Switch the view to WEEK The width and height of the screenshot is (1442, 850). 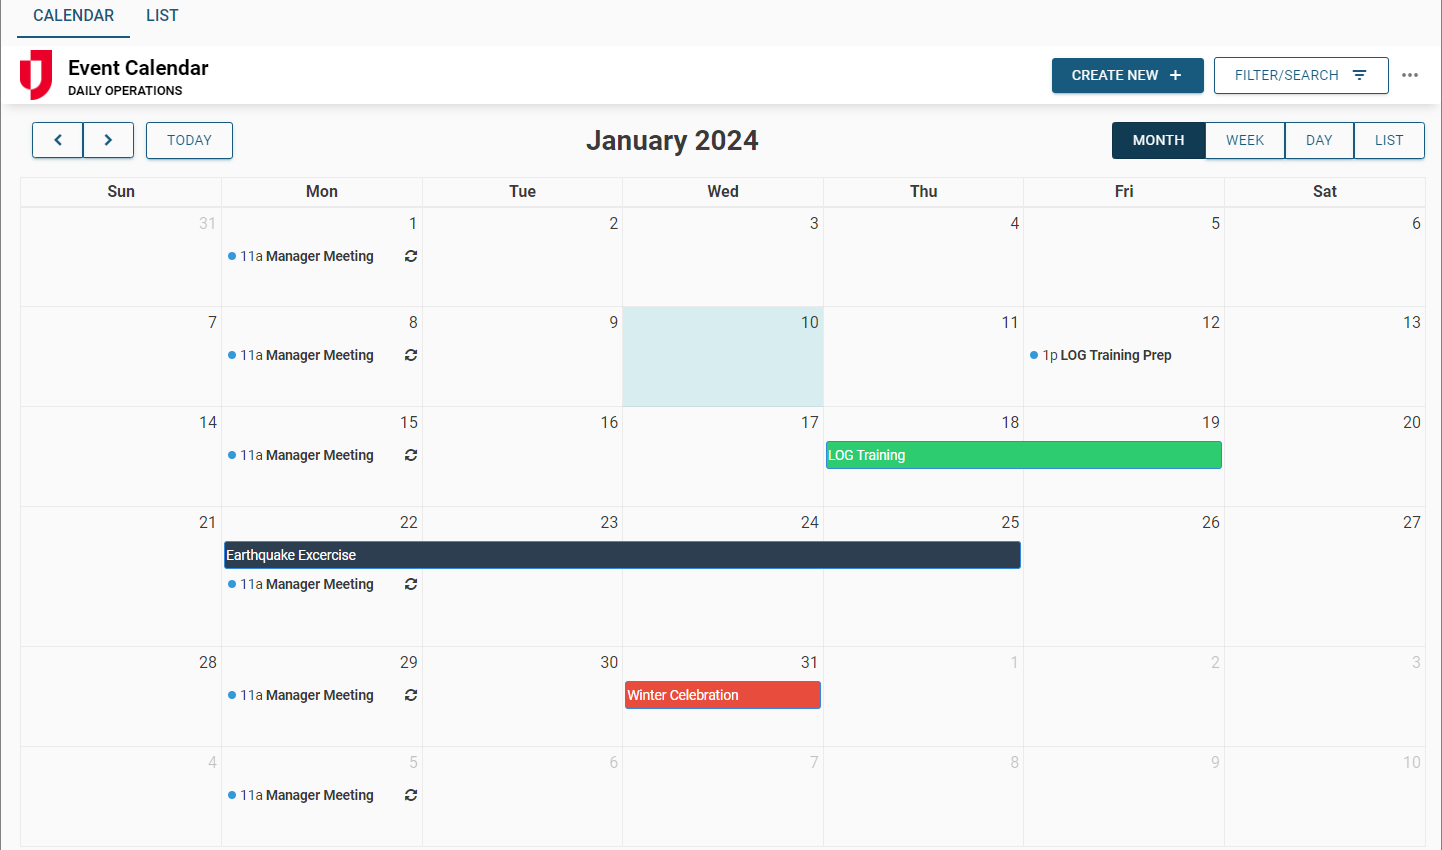[x=1244, y=140]
